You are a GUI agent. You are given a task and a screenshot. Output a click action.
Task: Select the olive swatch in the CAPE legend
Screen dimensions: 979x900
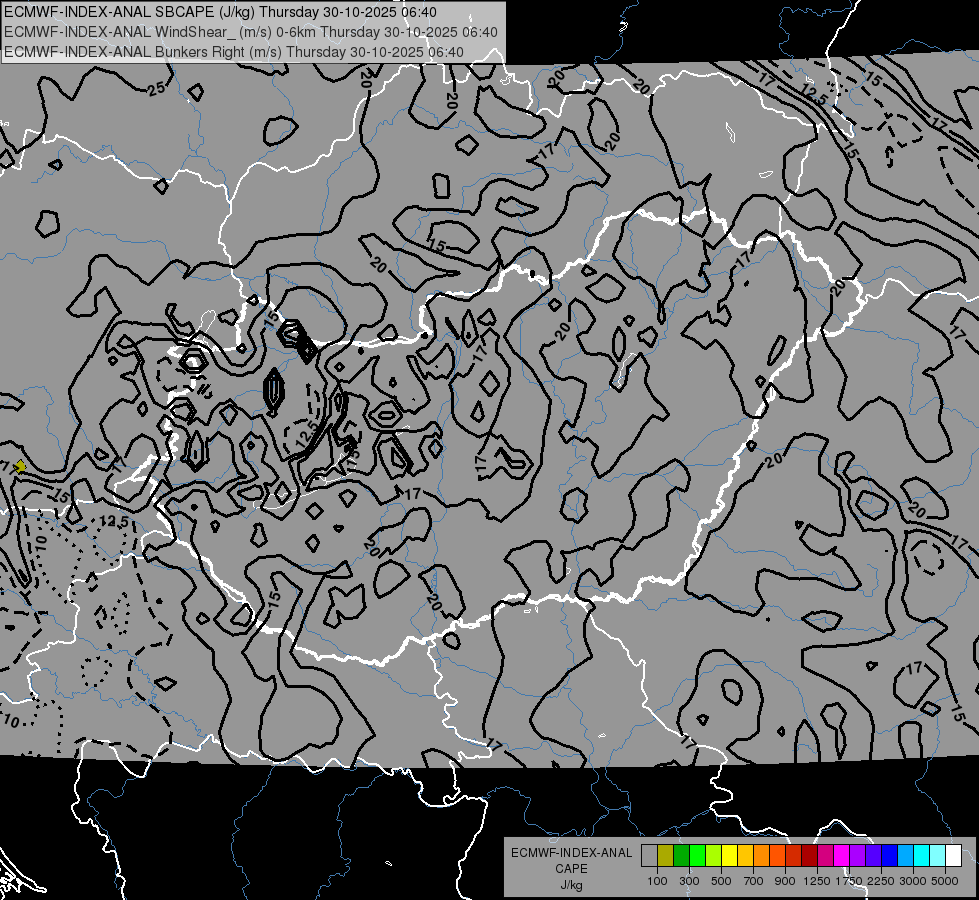coord(666,855)
